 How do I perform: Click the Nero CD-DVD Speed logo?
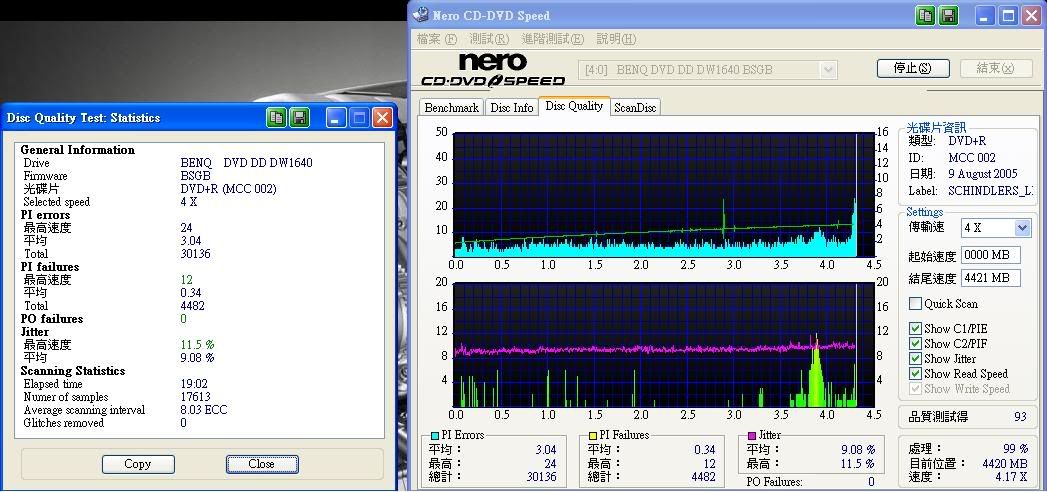[493, 70]
